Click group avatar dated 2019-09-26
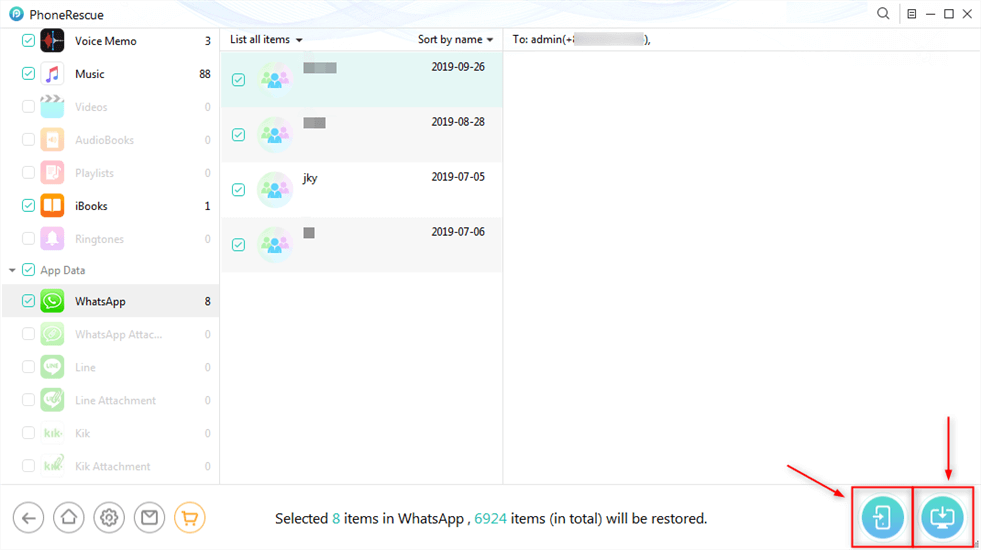981x550 pixels. (x=275, y=79)
